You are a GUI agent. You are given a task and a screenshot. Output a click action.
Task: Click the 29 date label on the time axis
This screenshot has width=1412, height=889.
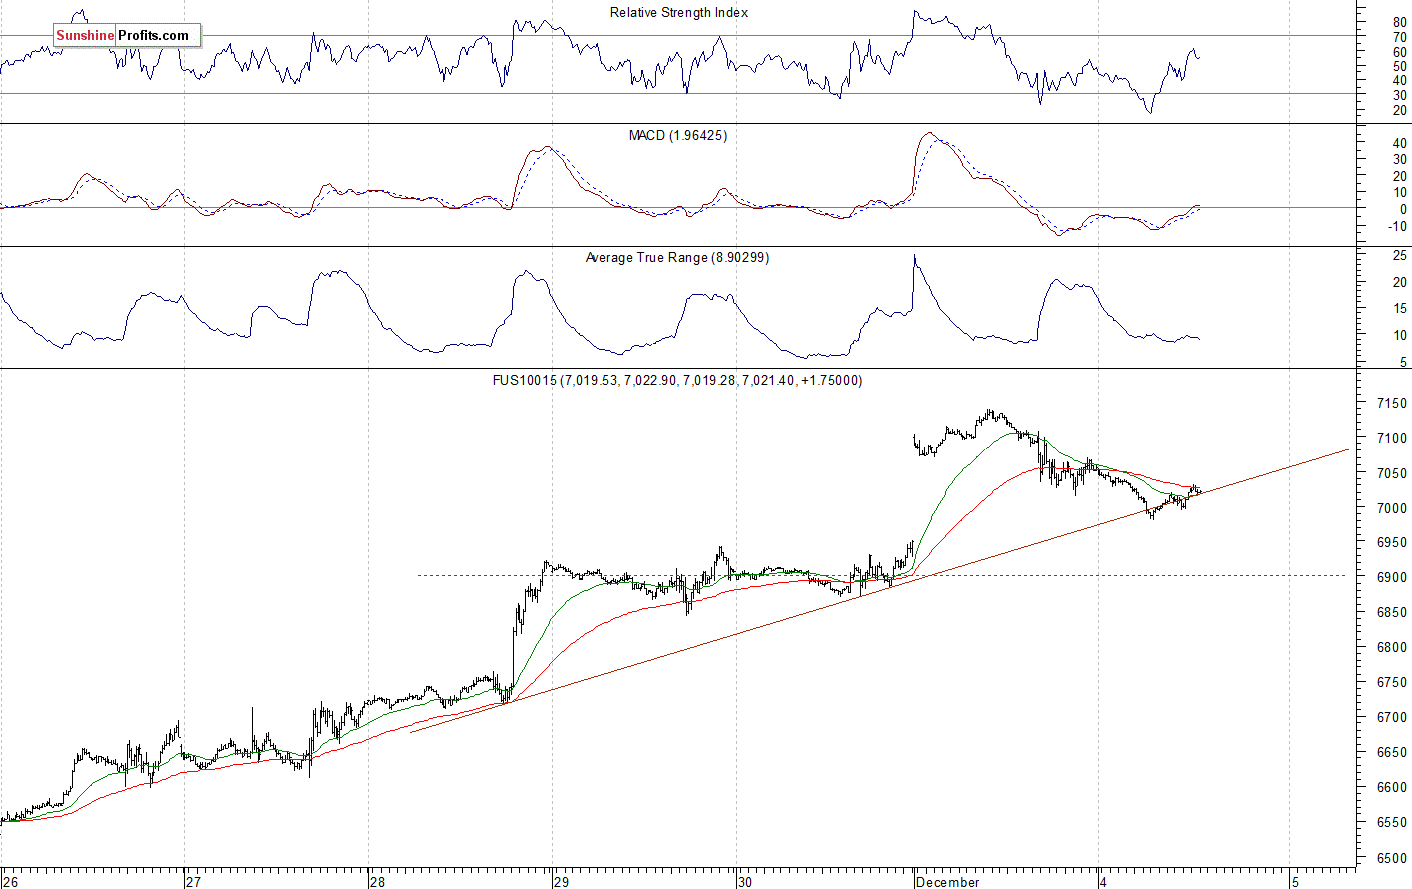pos(561,882)
